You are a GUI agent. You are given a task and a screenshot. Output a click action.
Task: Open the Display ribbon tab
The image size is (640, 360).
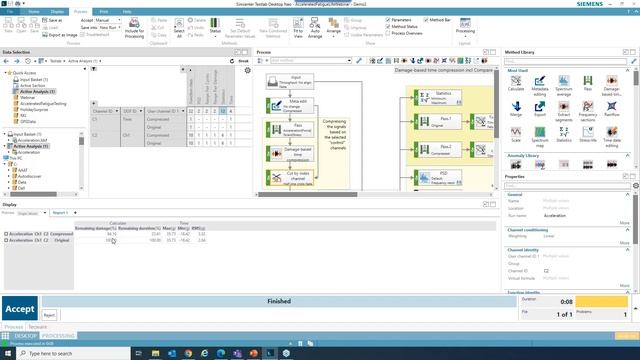[x=57, y=12]
